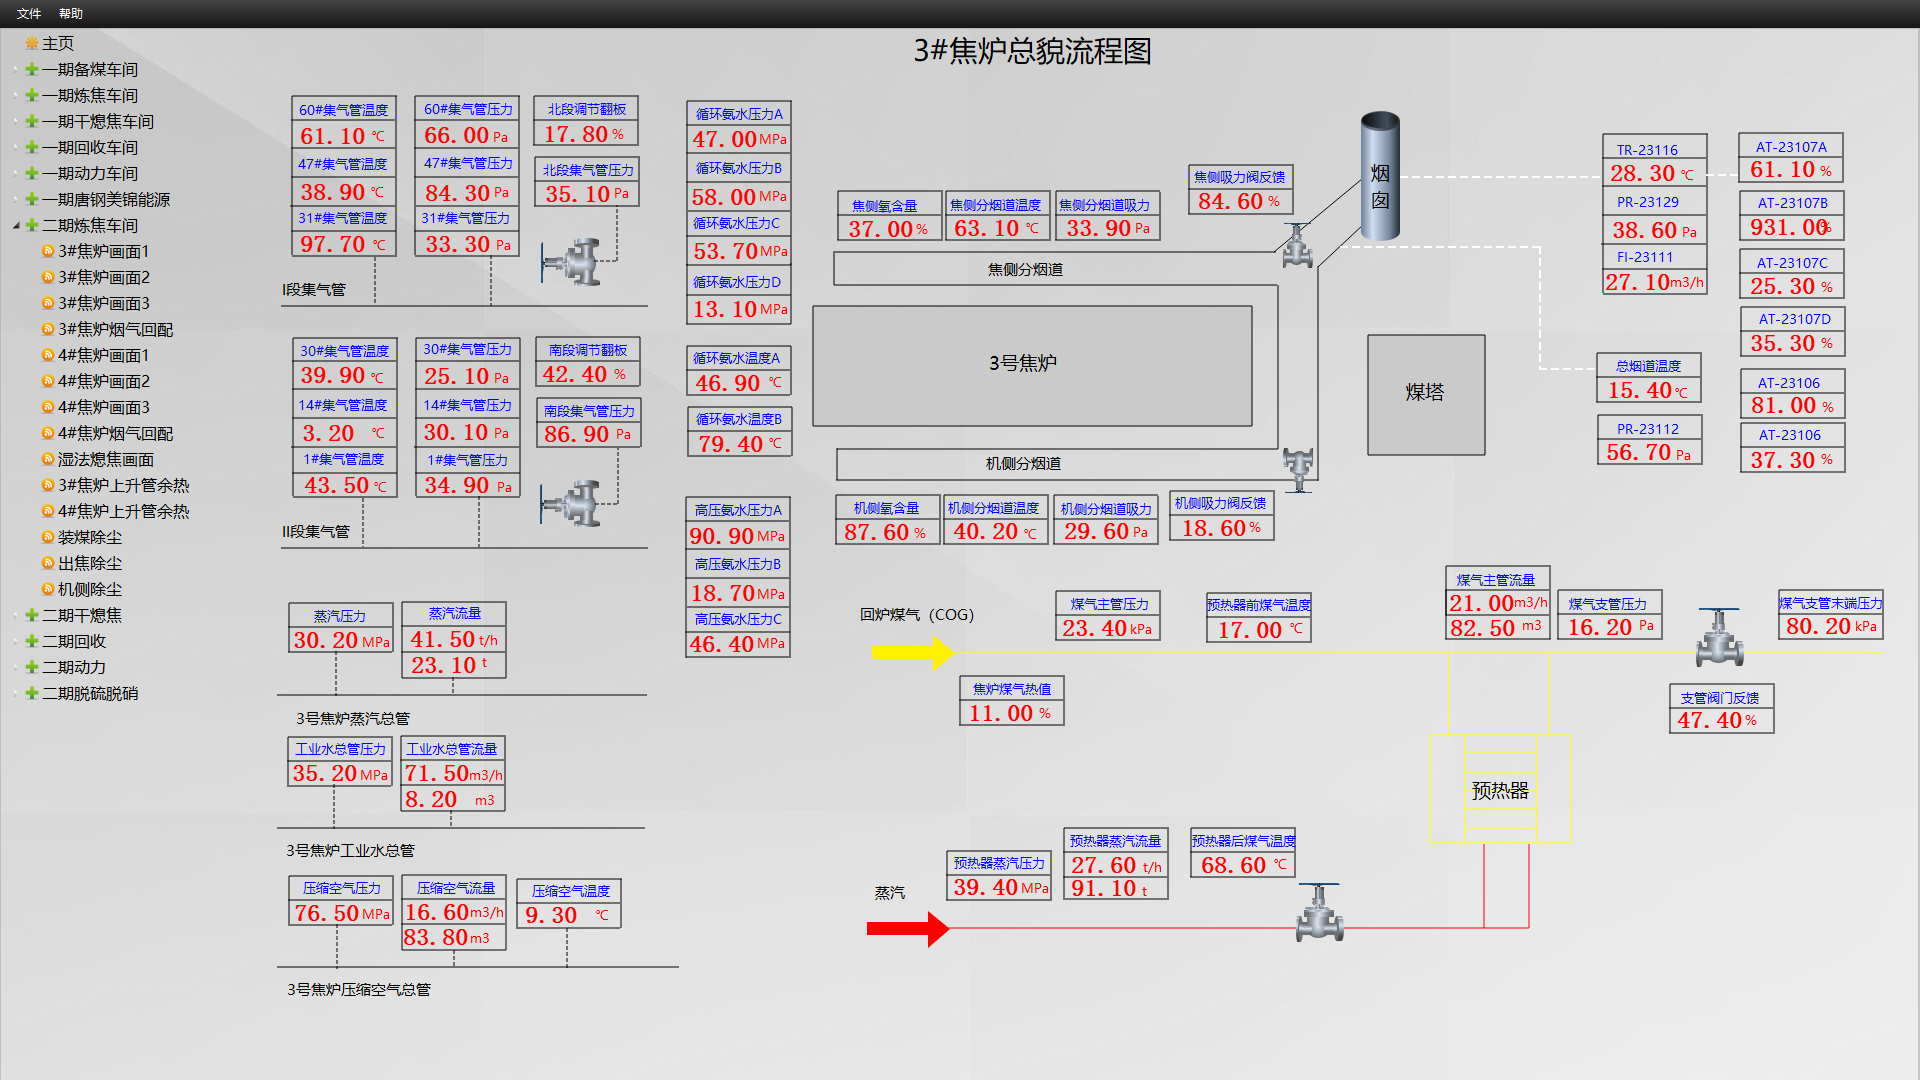Collapse the 二期炼焦车间 tree node
1920x1080 pixels.
16,226
